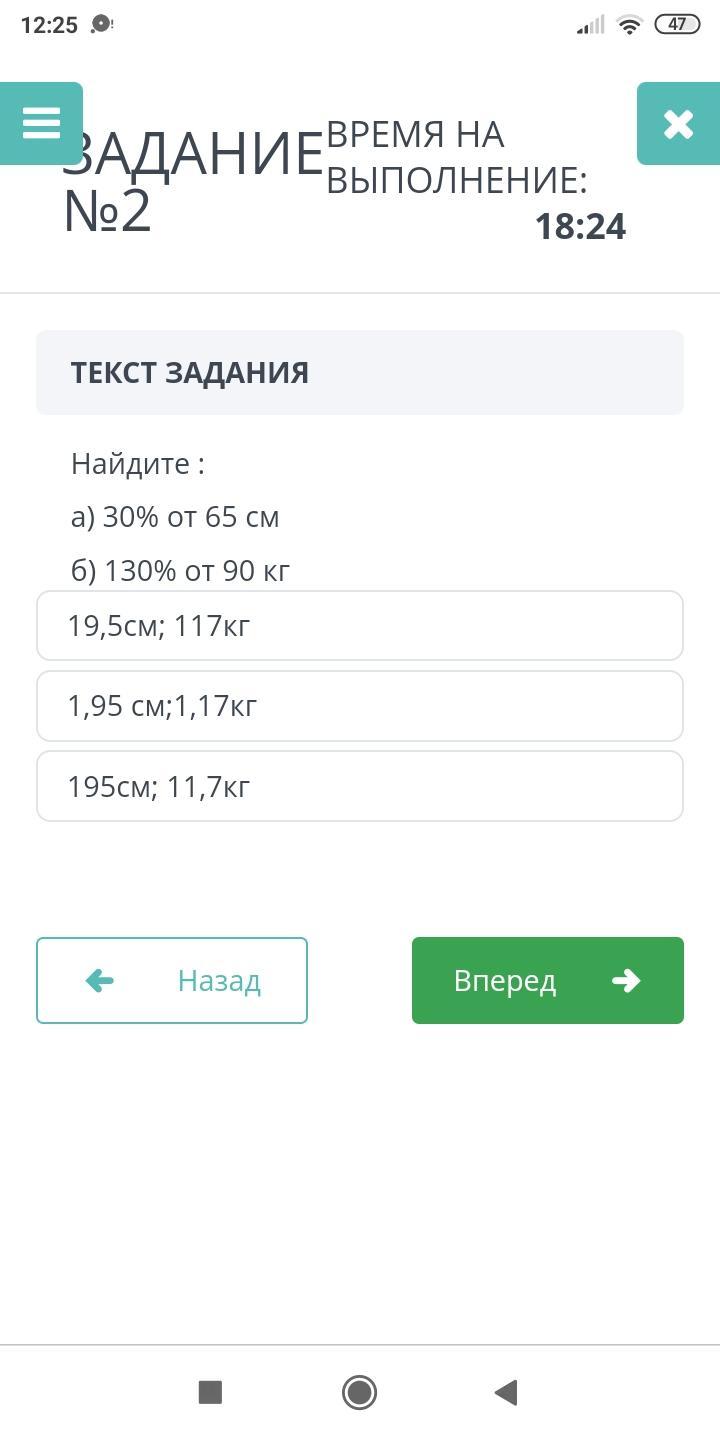Tap the question line 130% от 90 кг
The height and width of the screenshot is (1440, 720).
pyautogui.click(x=181, y=571)
